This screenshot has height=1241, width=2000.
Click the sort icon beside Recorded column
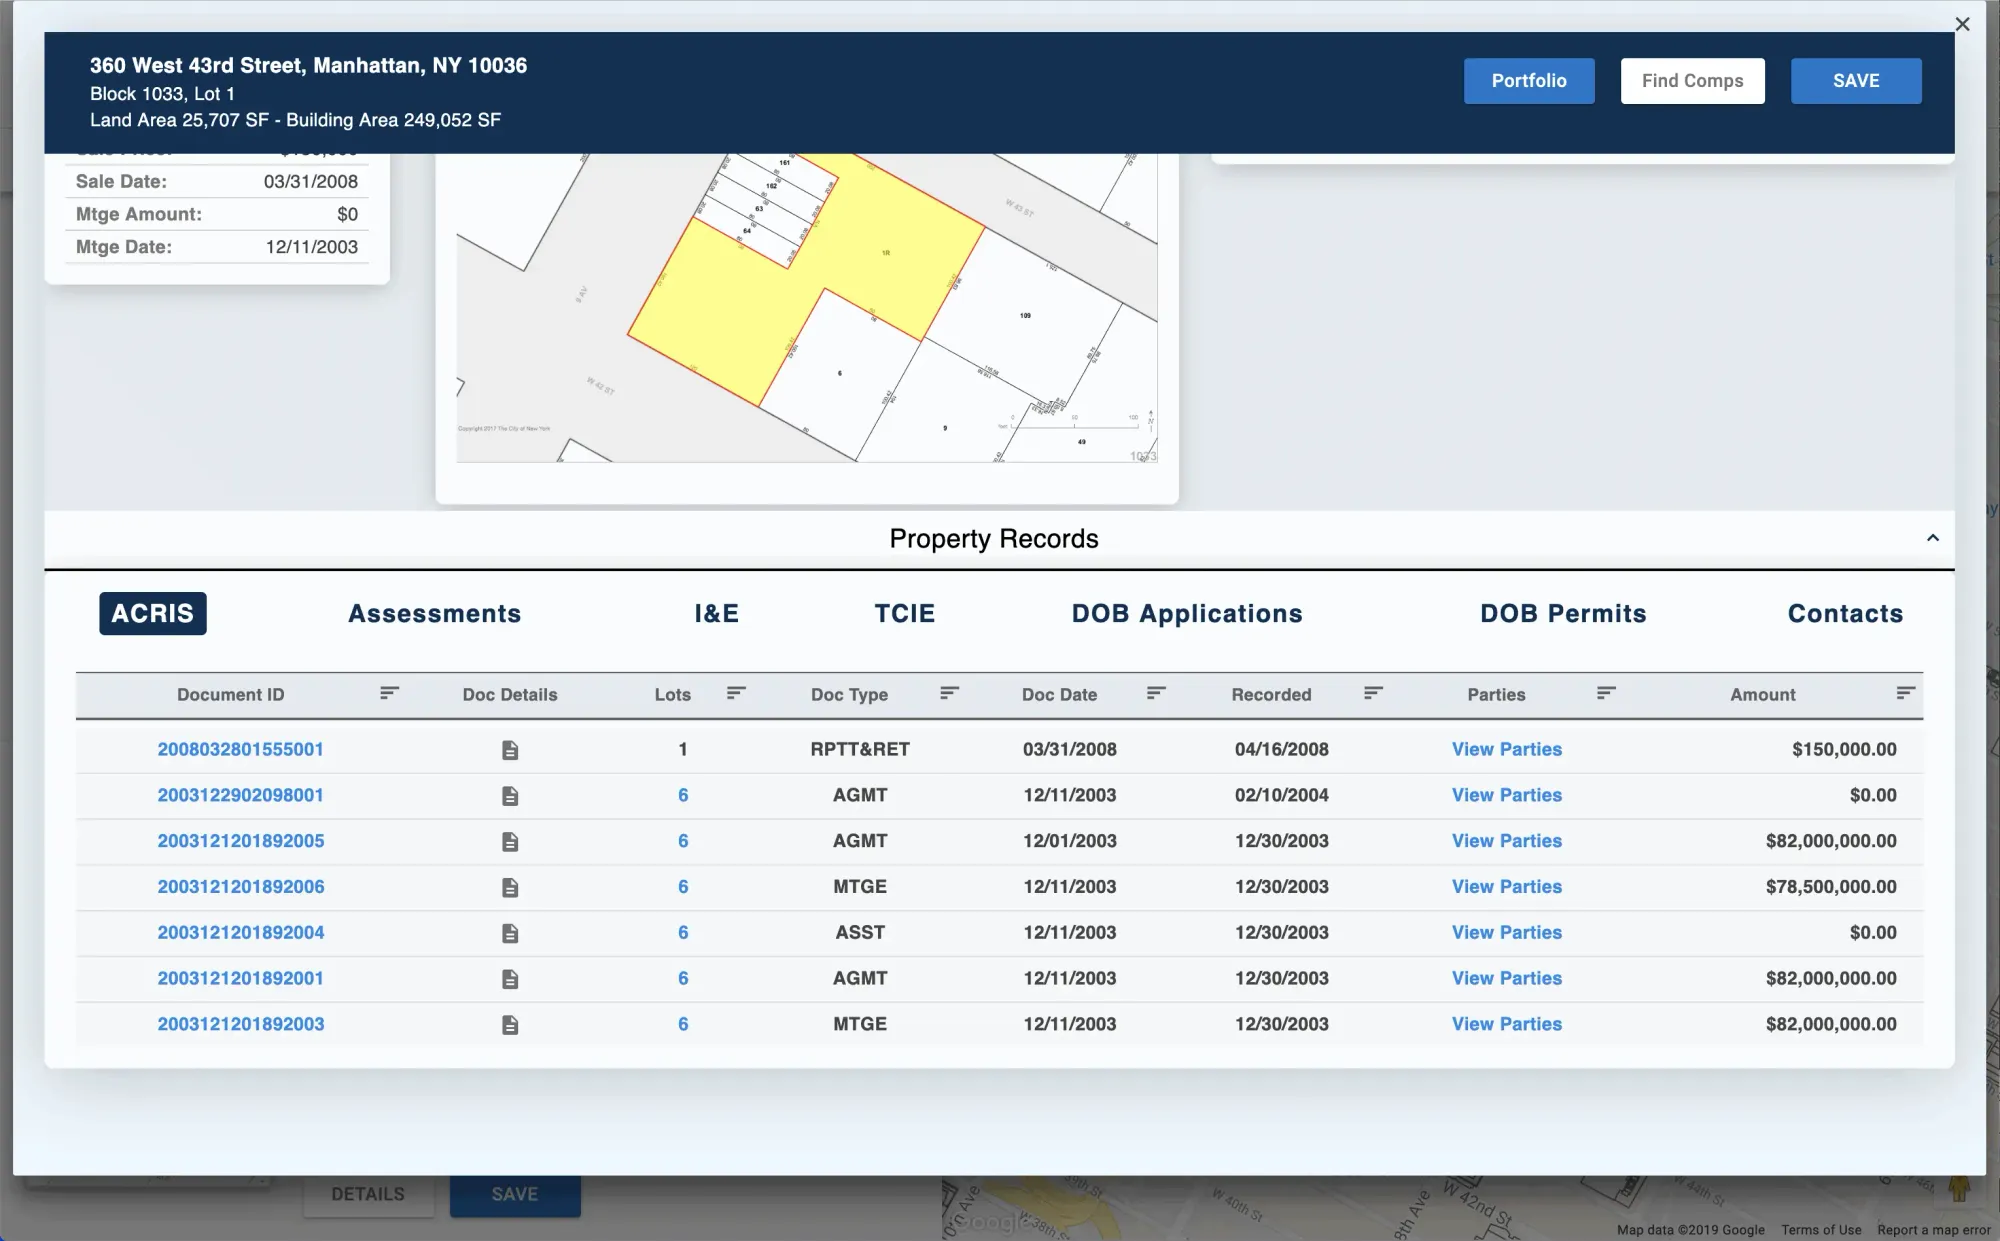pos(1373,693)
